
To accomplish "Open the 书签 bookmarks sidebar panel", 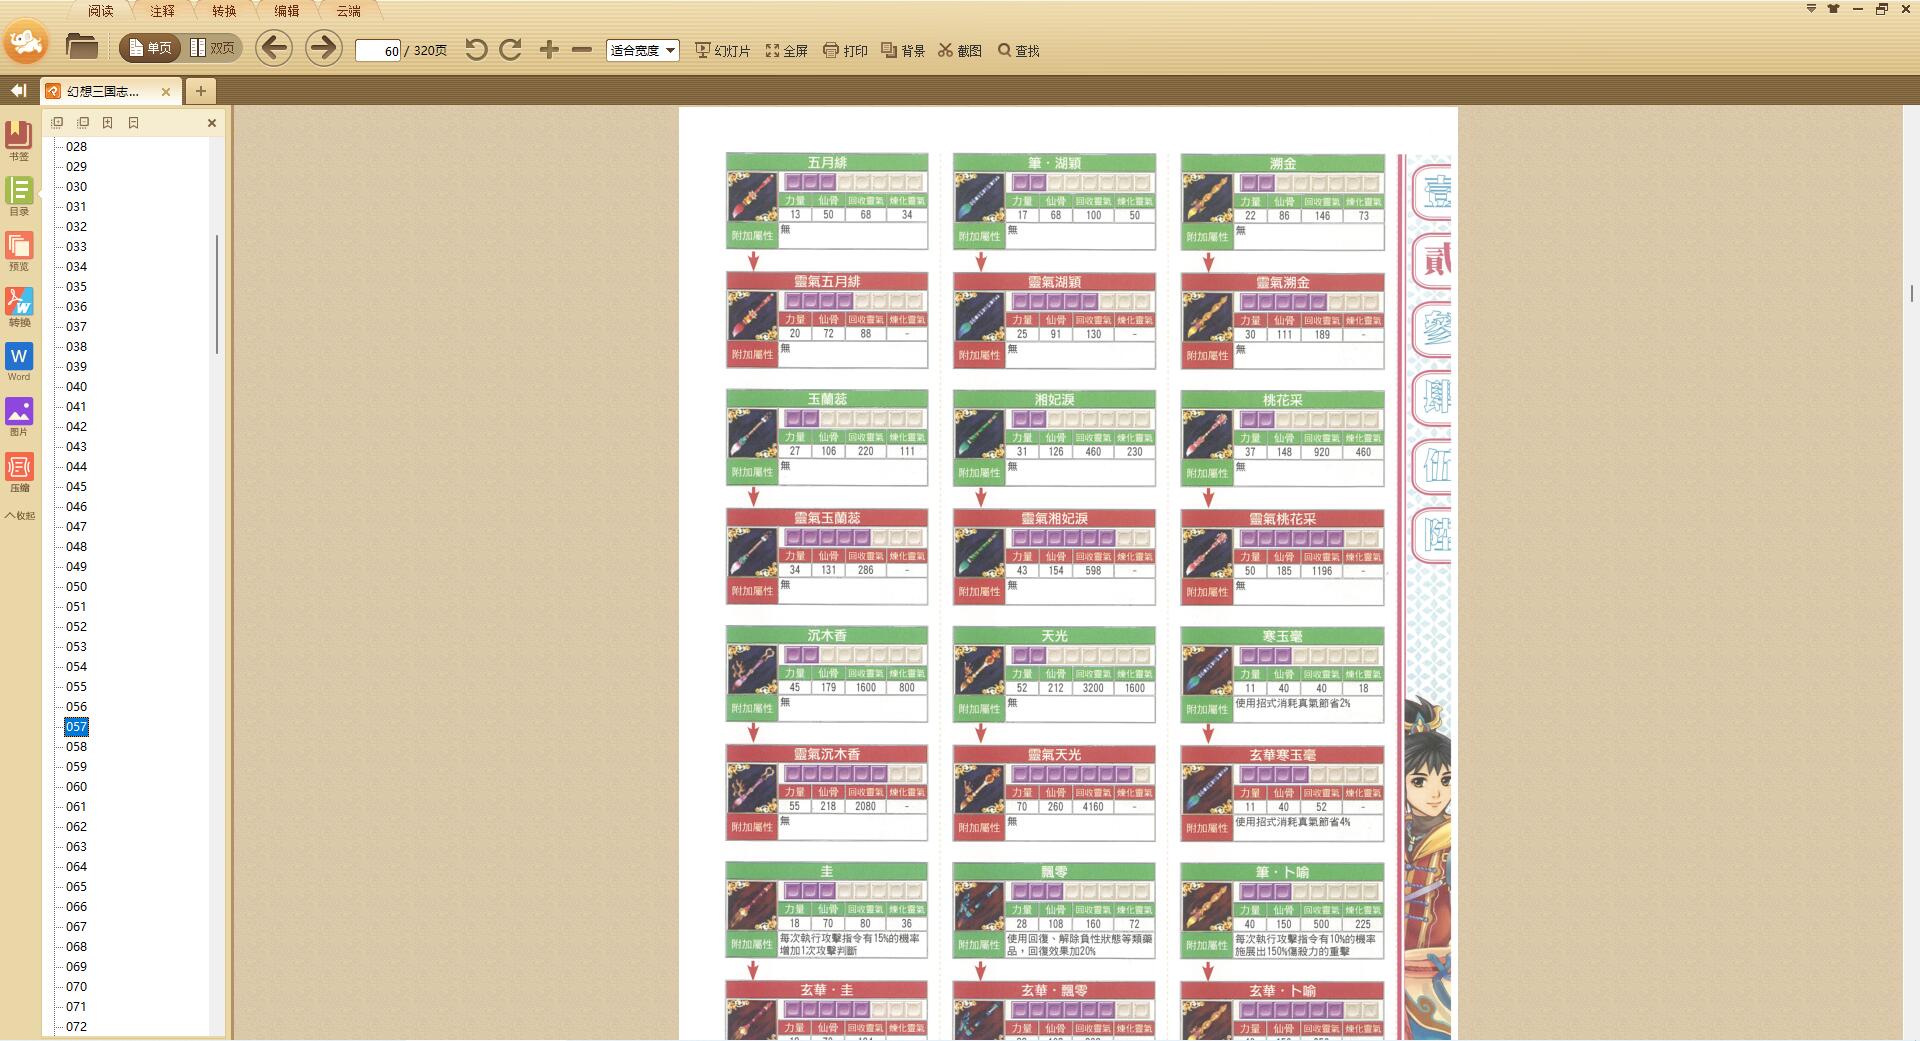I will (x=19, y=140).
